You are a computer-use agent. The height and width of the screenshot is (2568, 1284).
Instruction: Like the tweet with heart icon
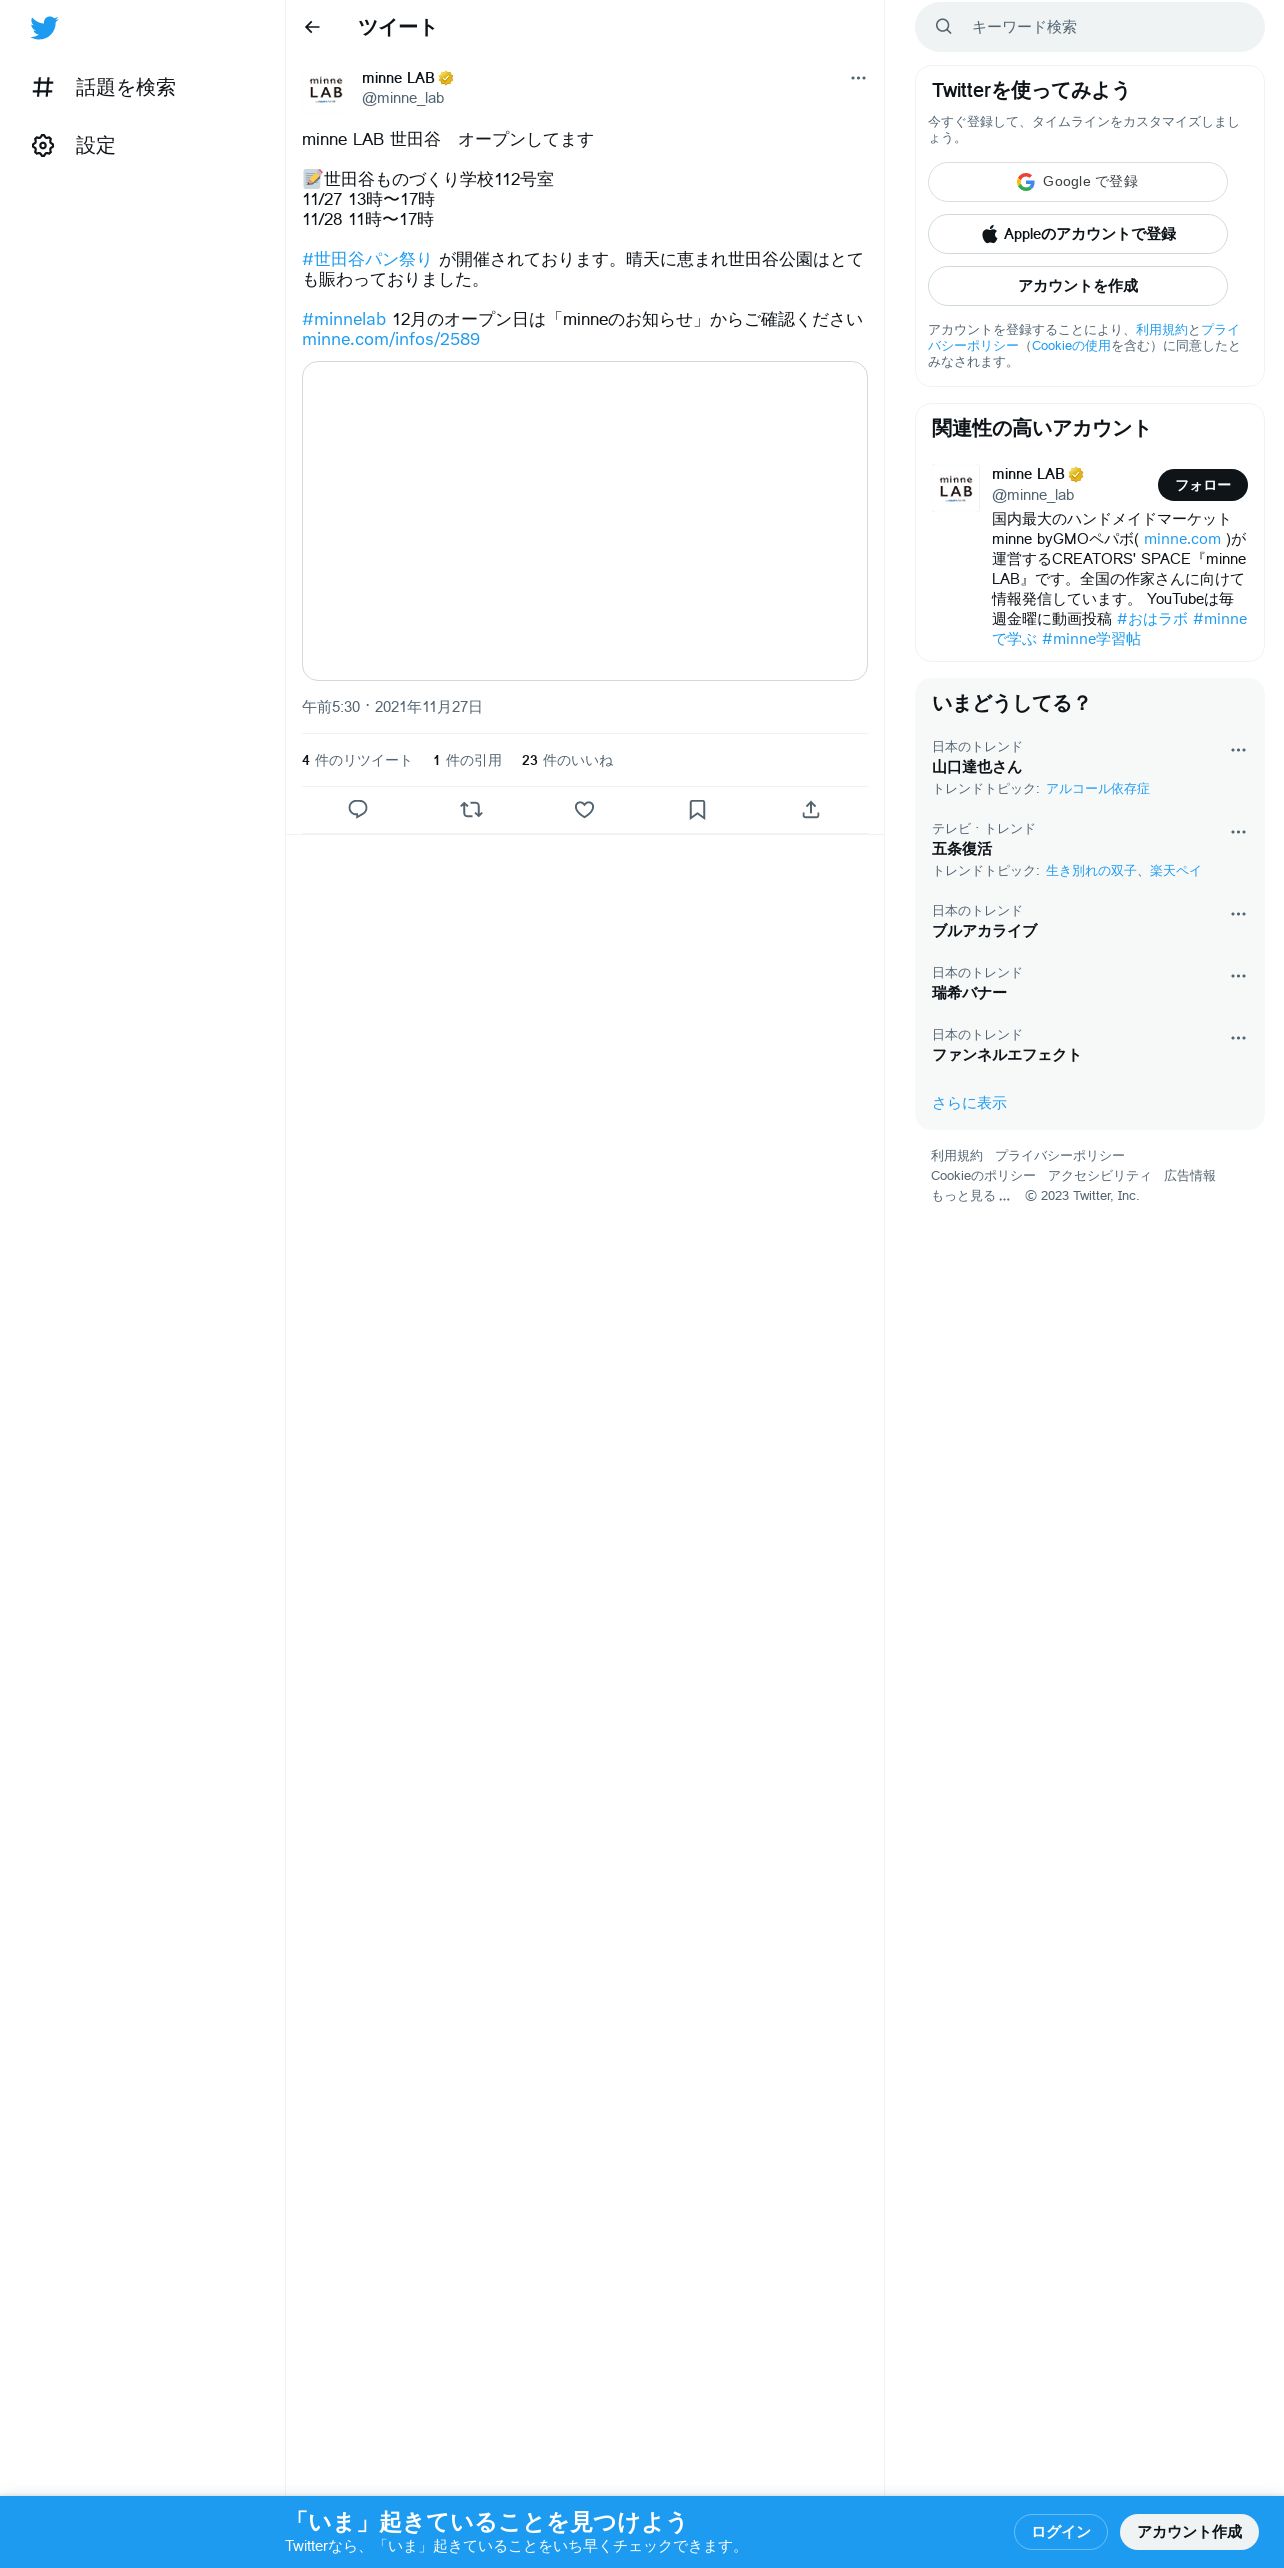coord(585,810)
